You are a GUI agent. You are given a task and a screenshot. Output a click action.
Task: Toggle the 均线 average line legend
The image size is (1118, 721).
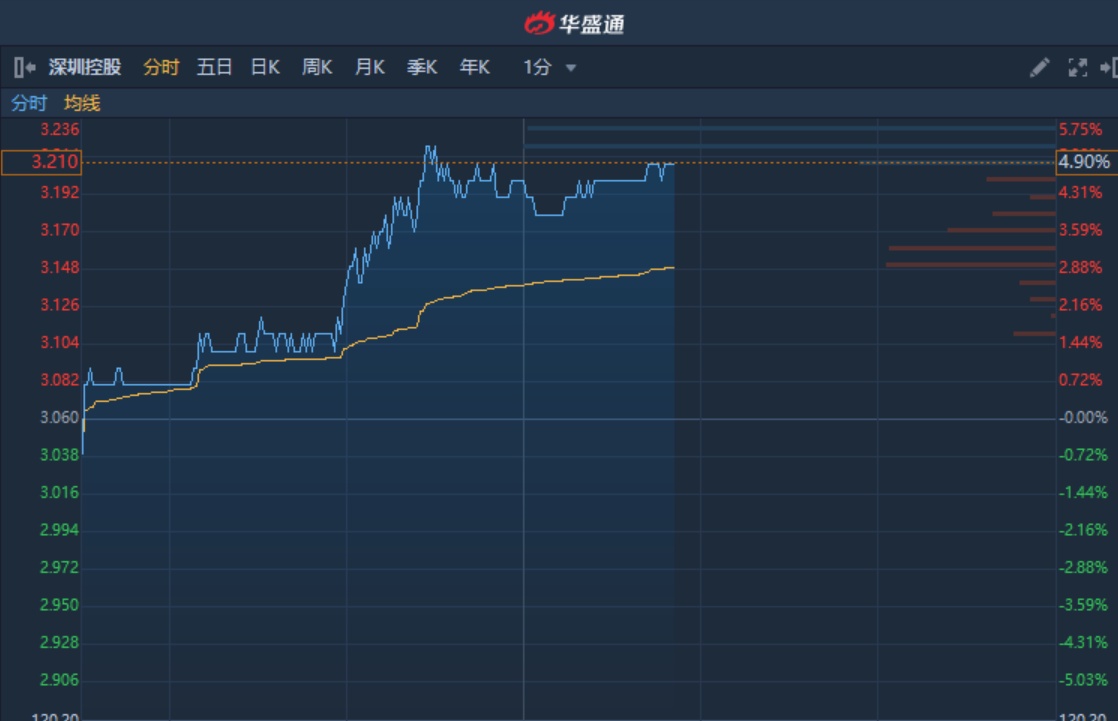click(x=82, y=103)
